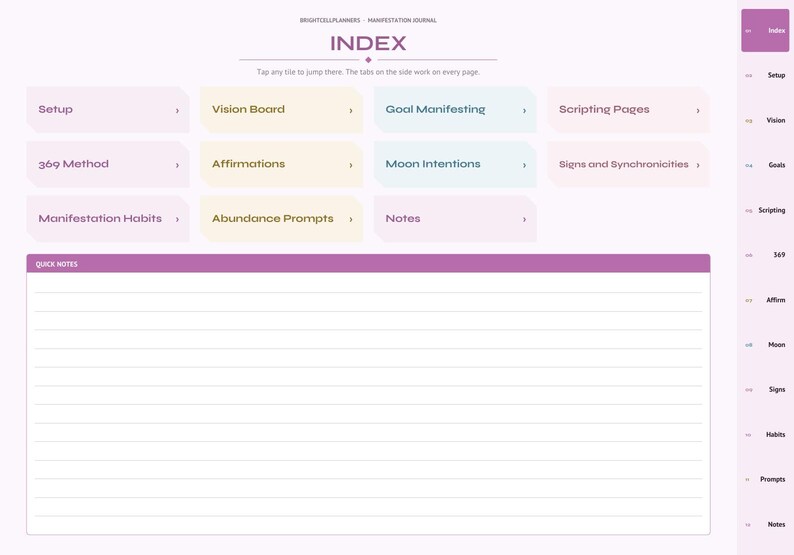Image resolution: width=794 pixels, height=555 pixels.
Task: Click the chevron on Abundance Prompts tile
Action: click(x=350, y=219)
